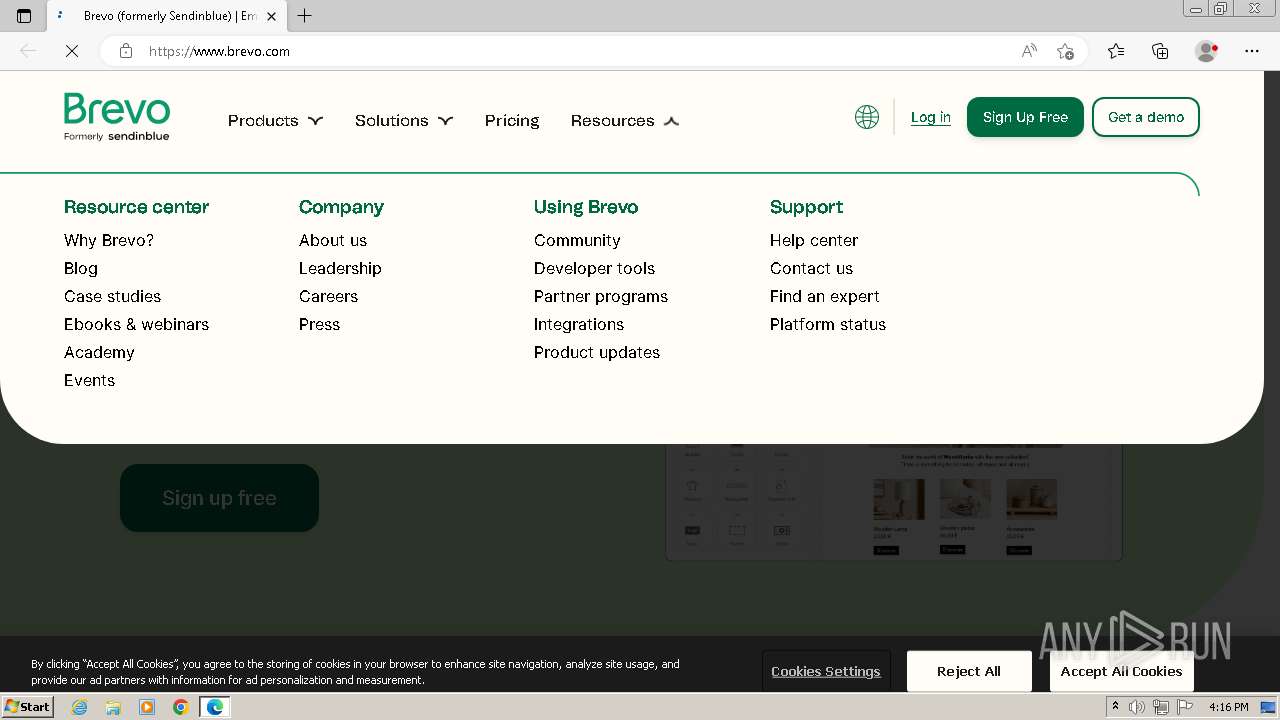The height and width of the screenshot is (720, 1280).
Task: Open Contact us
Action: pos(811,268)
